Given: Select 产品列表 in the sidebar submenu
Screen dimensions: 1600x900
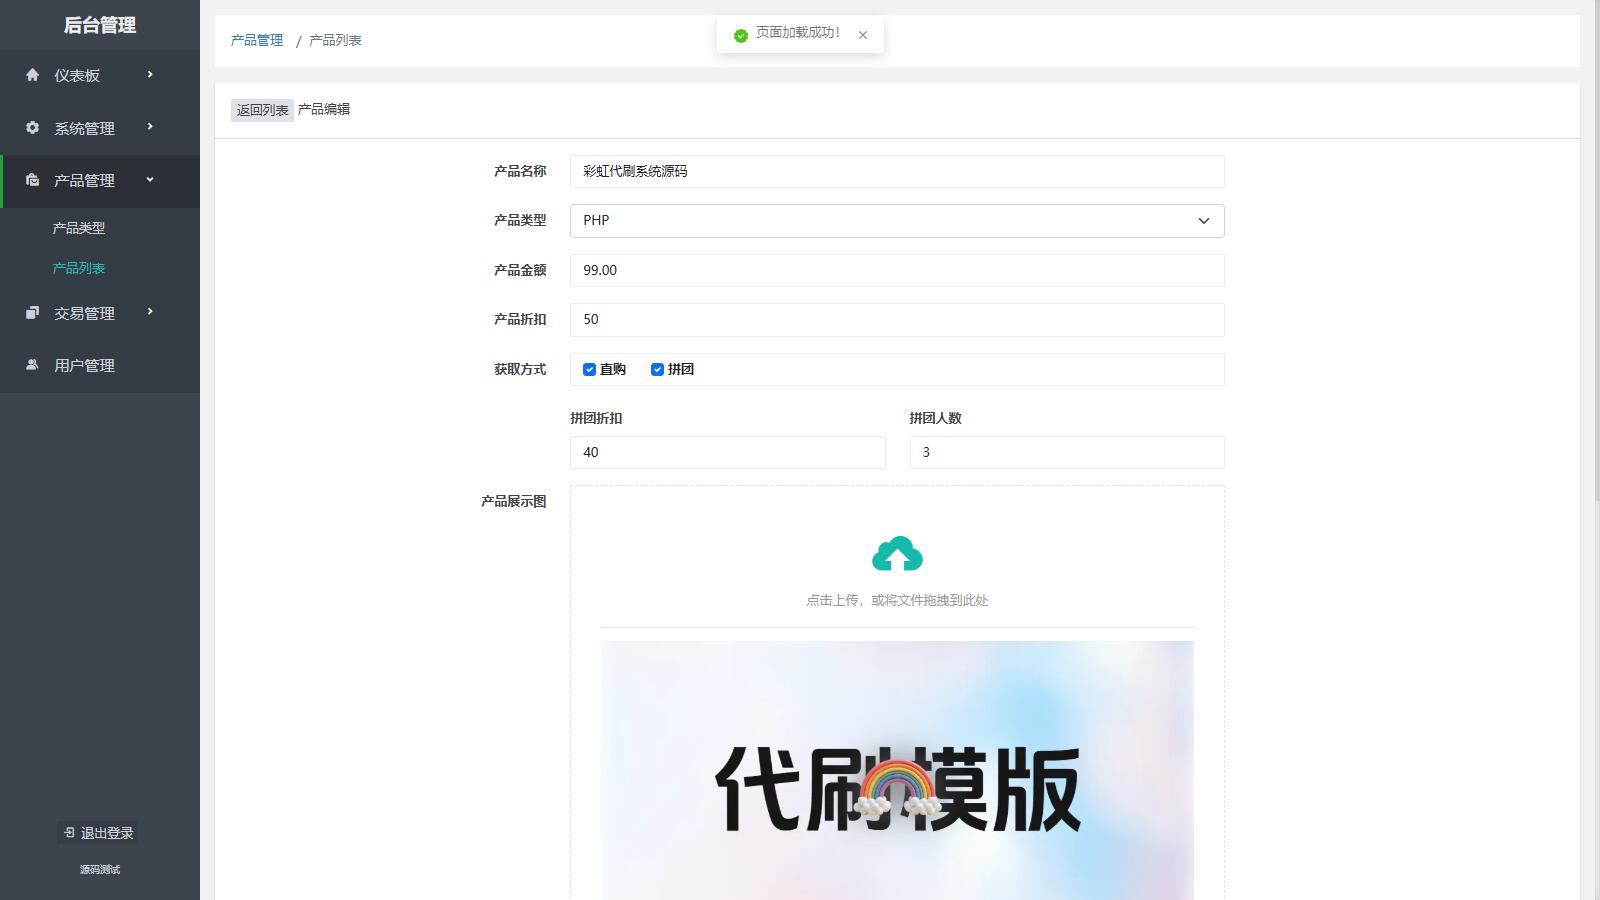Looking at the screenshot, I should [x=79, y=268].
